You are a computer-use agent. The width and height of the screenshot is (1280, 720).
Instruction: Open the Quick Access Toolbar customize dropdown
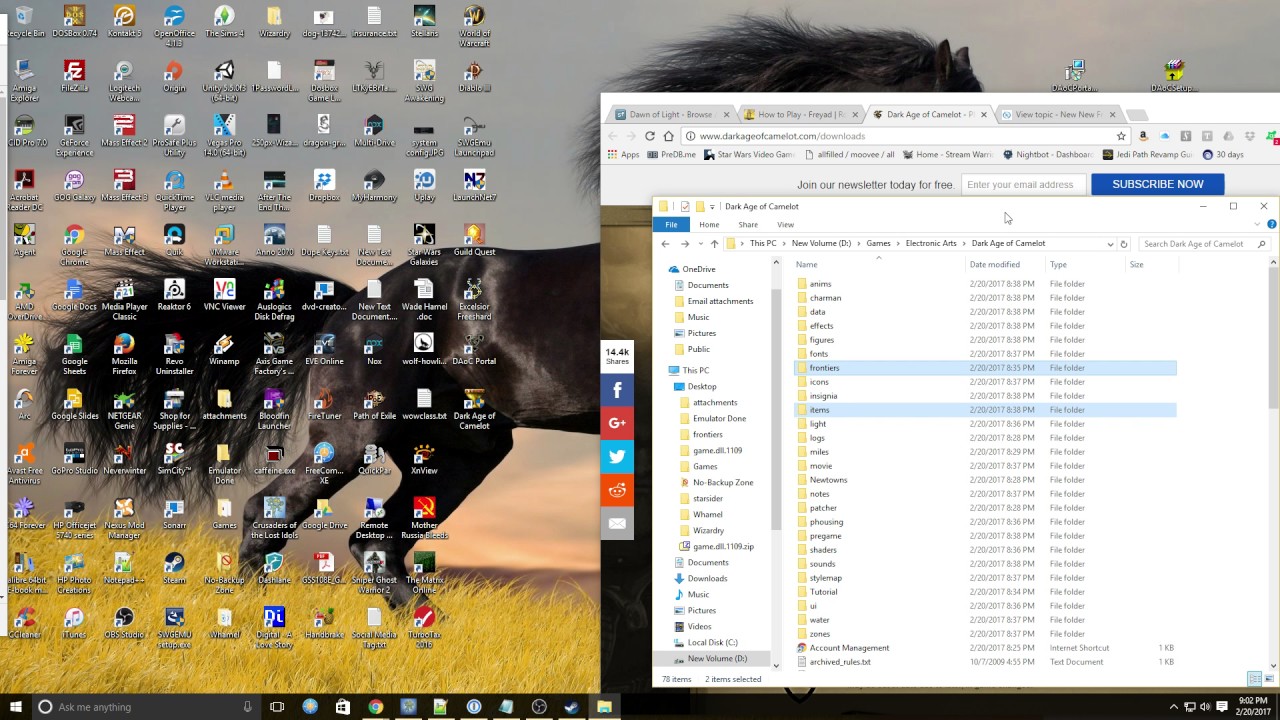coord(712,207)
